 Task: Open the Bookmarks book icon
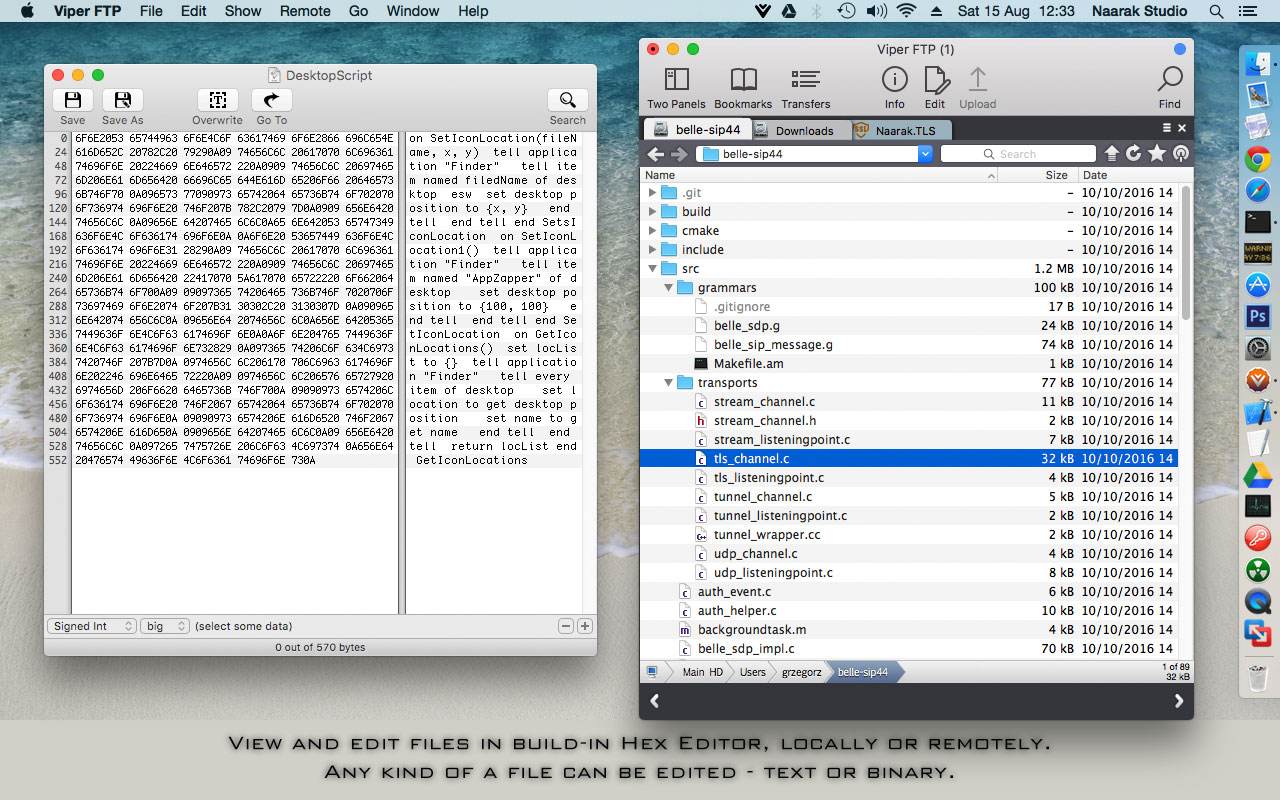click(x=743, y=80)
